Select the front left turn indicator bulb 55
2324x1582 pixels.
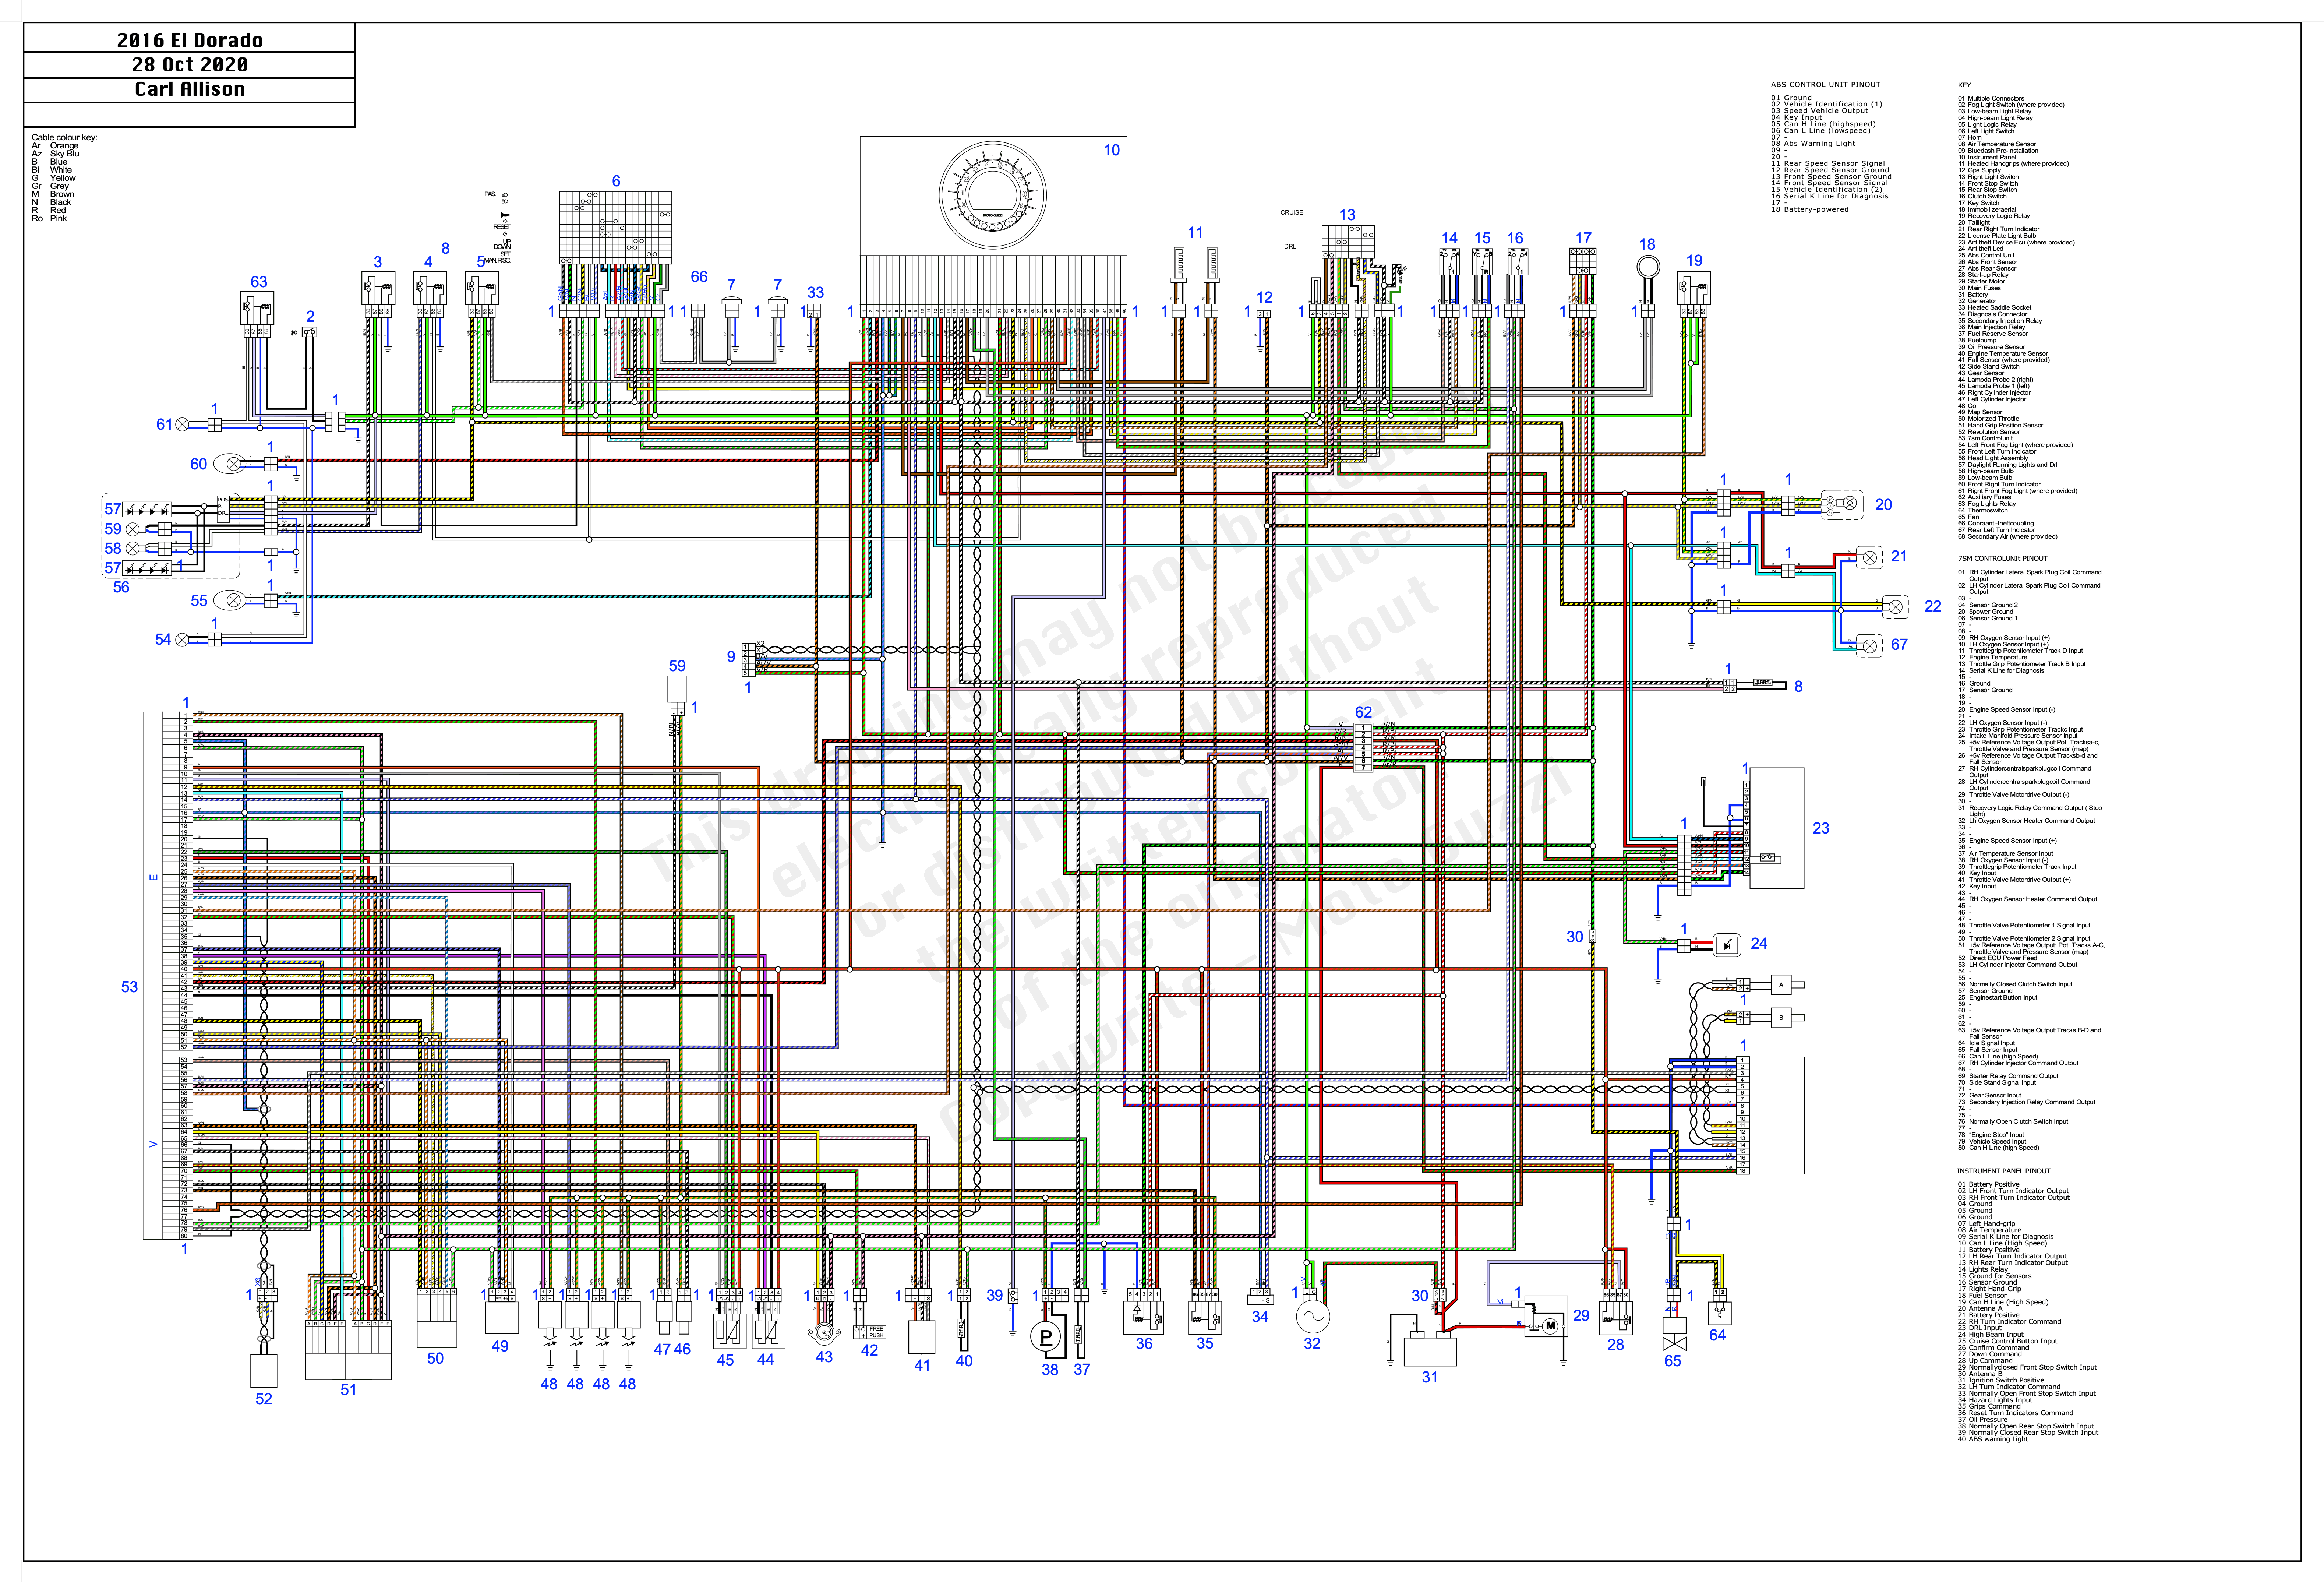click(234, 600)
